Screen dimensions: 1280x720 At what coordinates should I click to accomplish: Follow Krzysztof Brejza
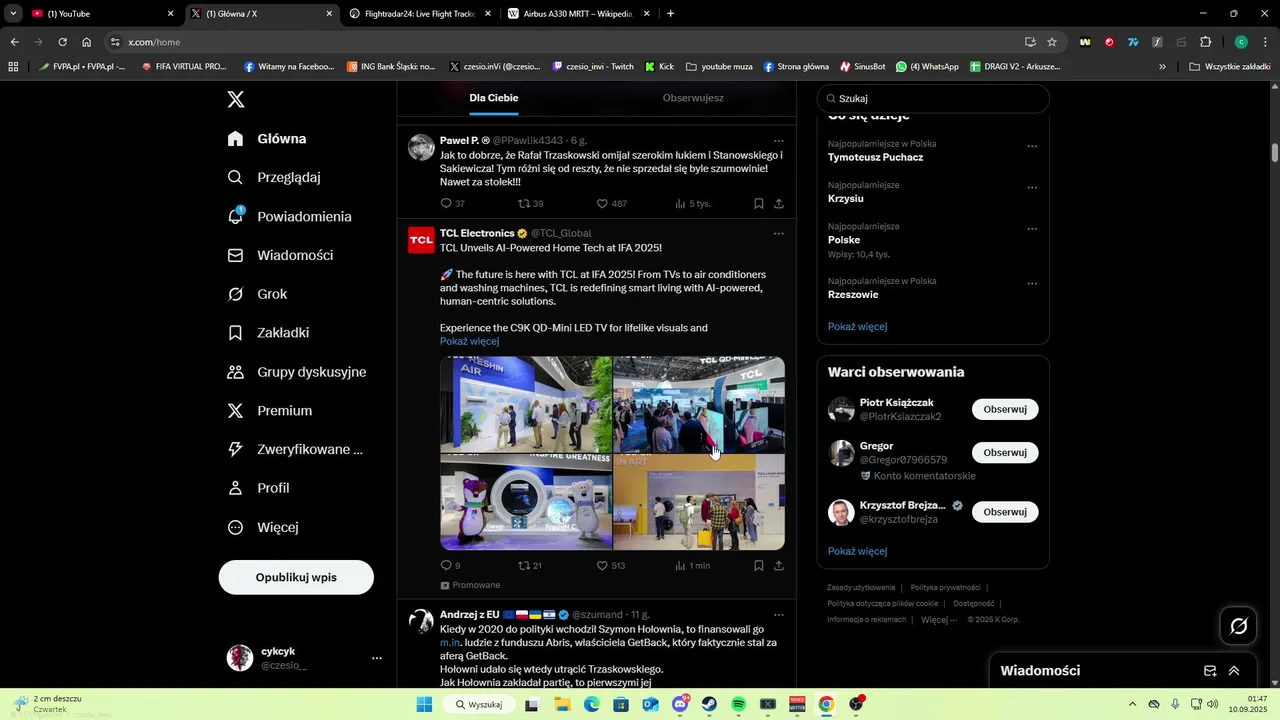pyautogui.click(x=1005, y=512)
